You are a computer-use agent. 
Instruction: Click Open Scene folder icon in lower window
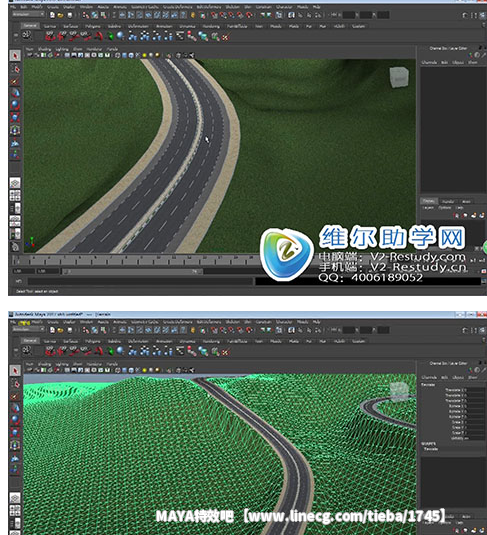click(60, 330)
